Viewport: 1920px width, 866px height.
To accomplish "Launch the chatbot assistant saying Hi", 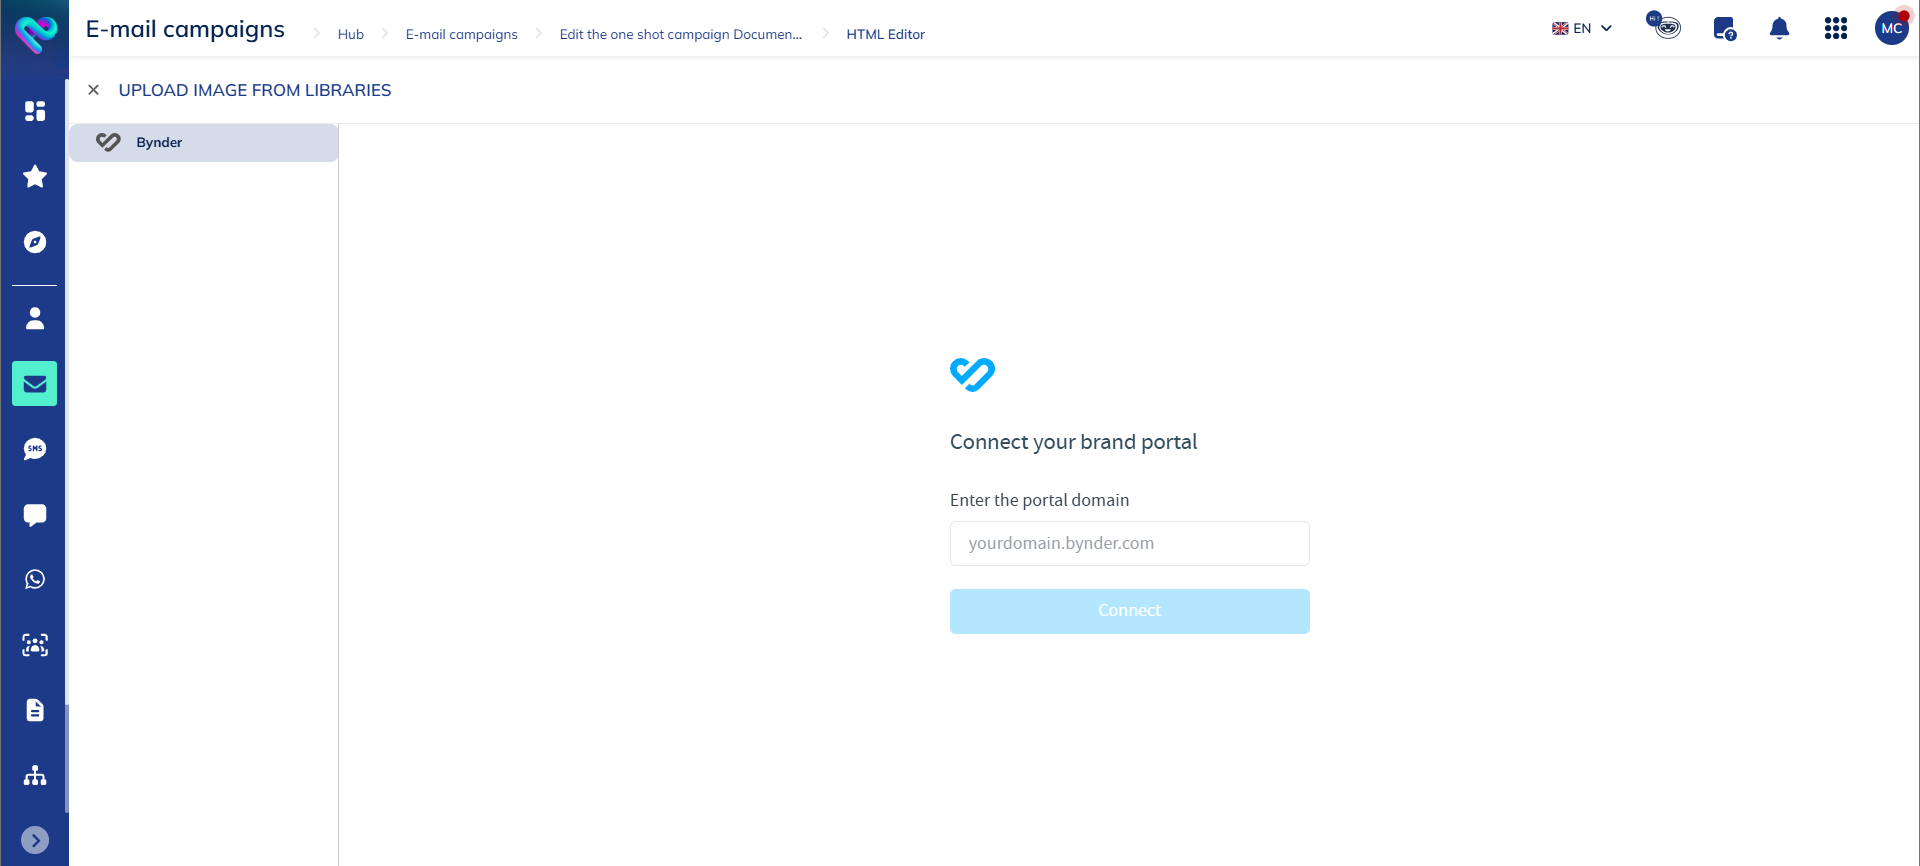I will (1663, 27).
